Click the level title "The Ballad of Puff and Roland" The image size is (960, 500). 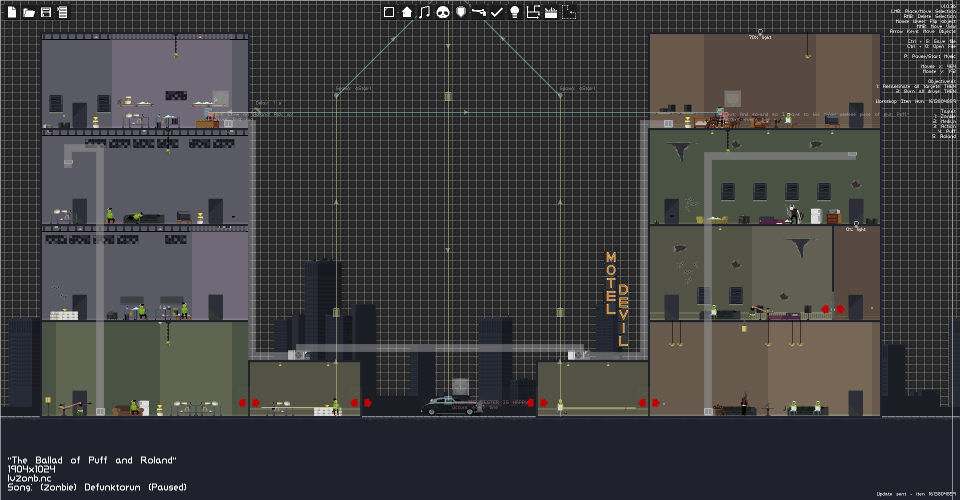[92, 460]
